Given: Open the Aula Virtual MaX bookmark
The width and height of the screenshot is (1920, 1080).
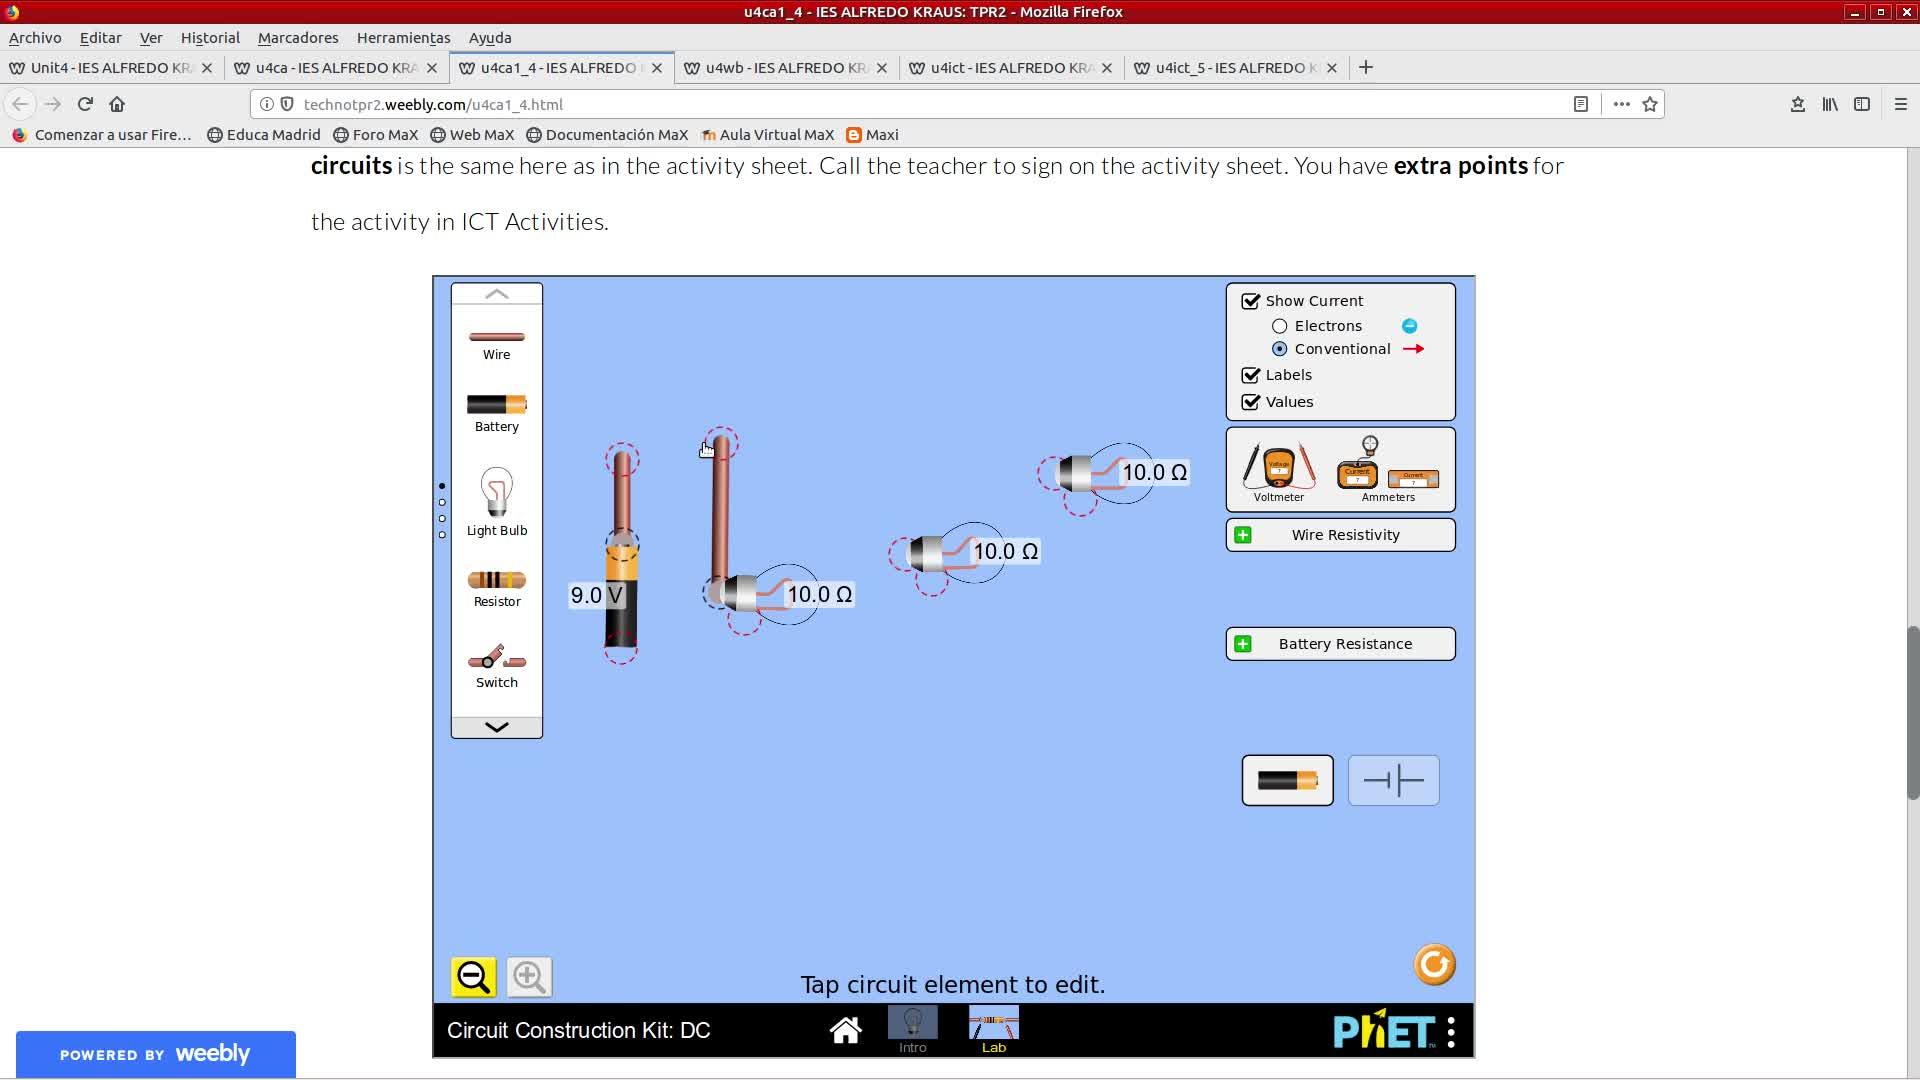Looking at the screenshot, I should point(767,135).
